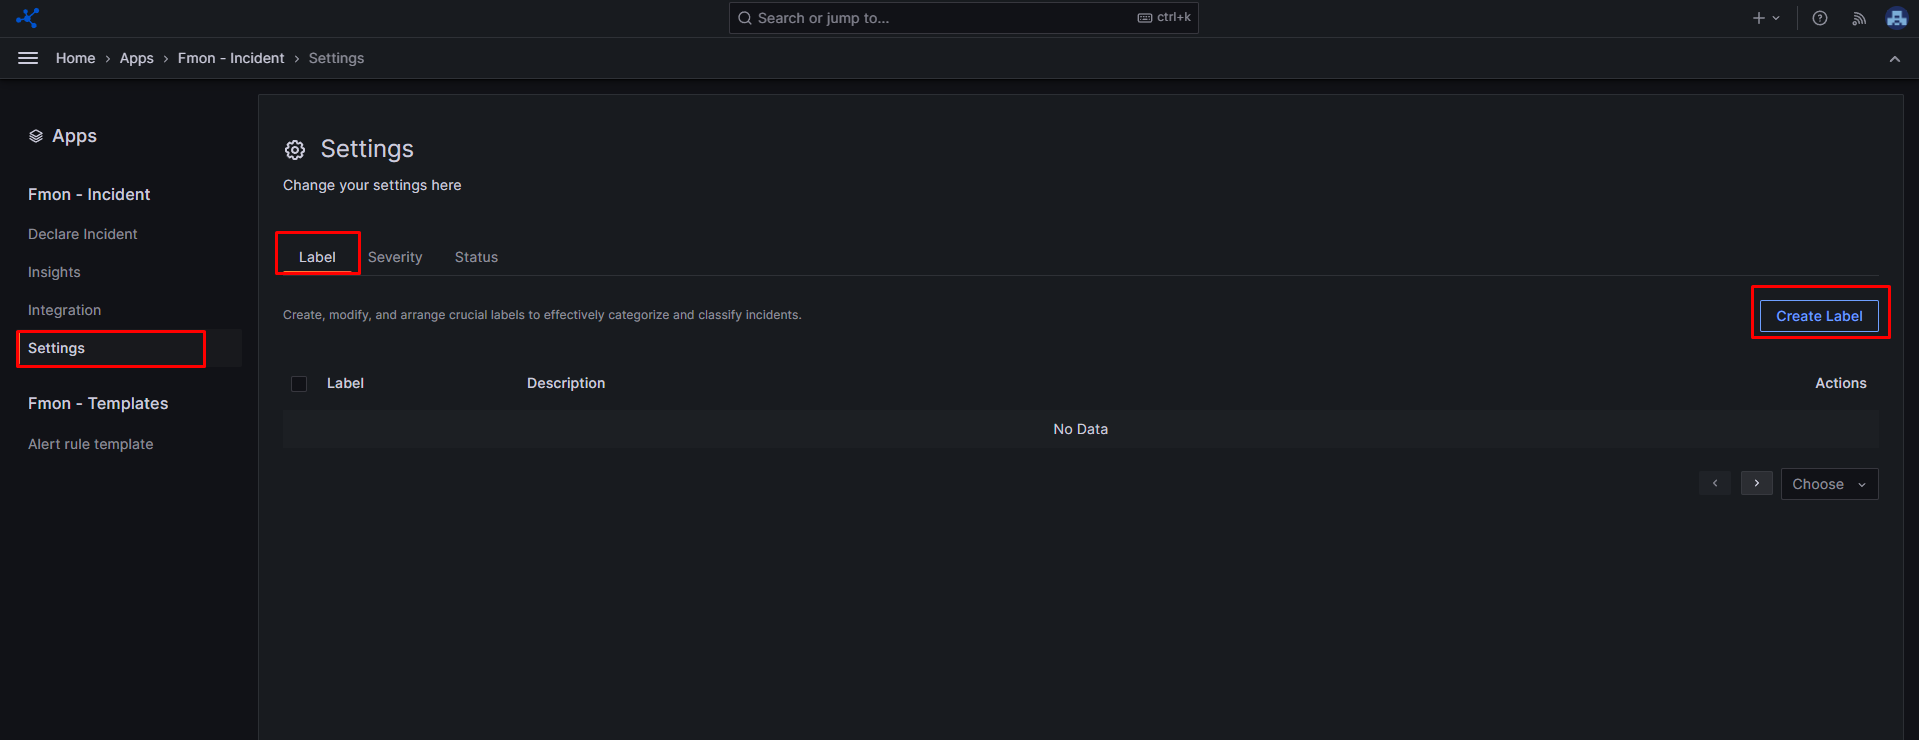Viewport: 1919px width, 740px height.
Task: Open Declare Incident in the sidebar
Action: [83, 234]
